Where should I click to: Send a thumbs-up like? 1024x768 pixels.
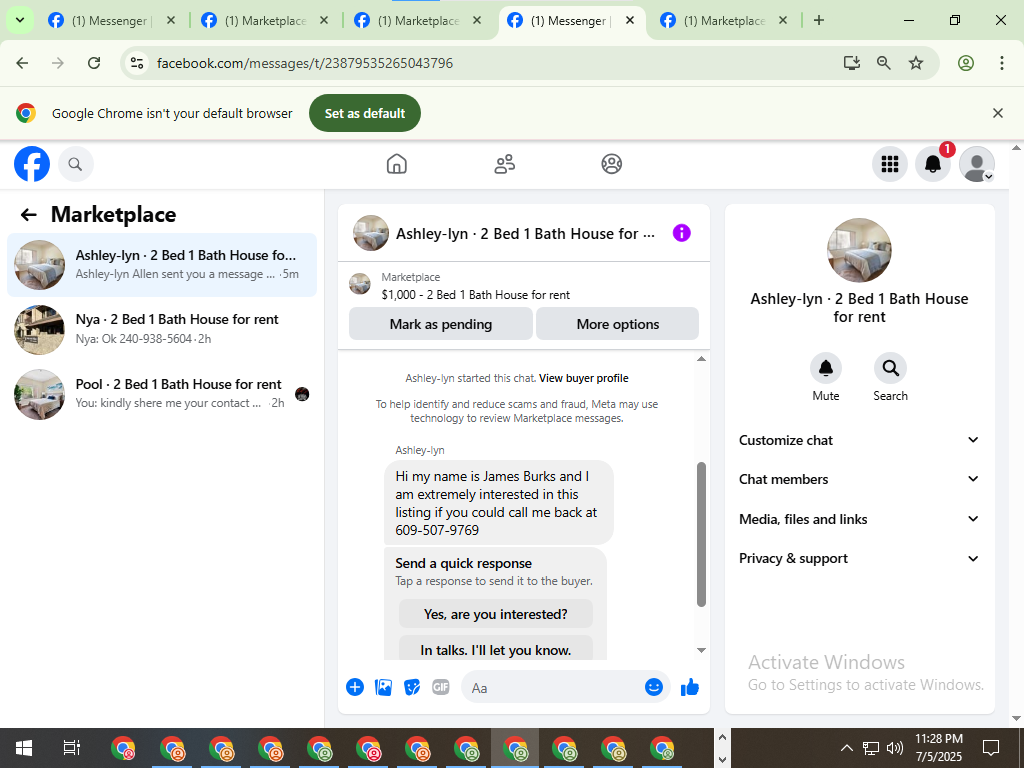[x=690, y=687]
